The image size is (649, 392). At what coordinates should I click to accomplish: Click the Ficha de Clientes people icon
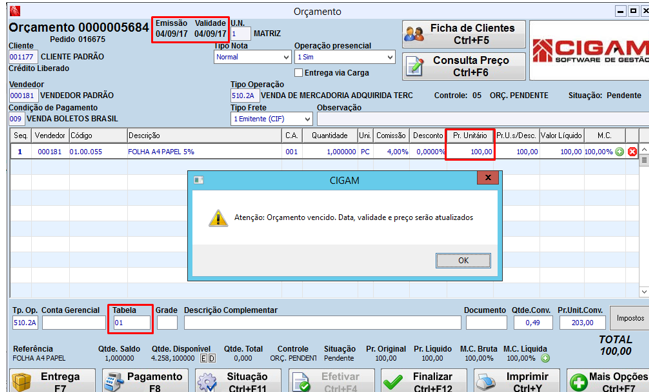click(414, 34)
